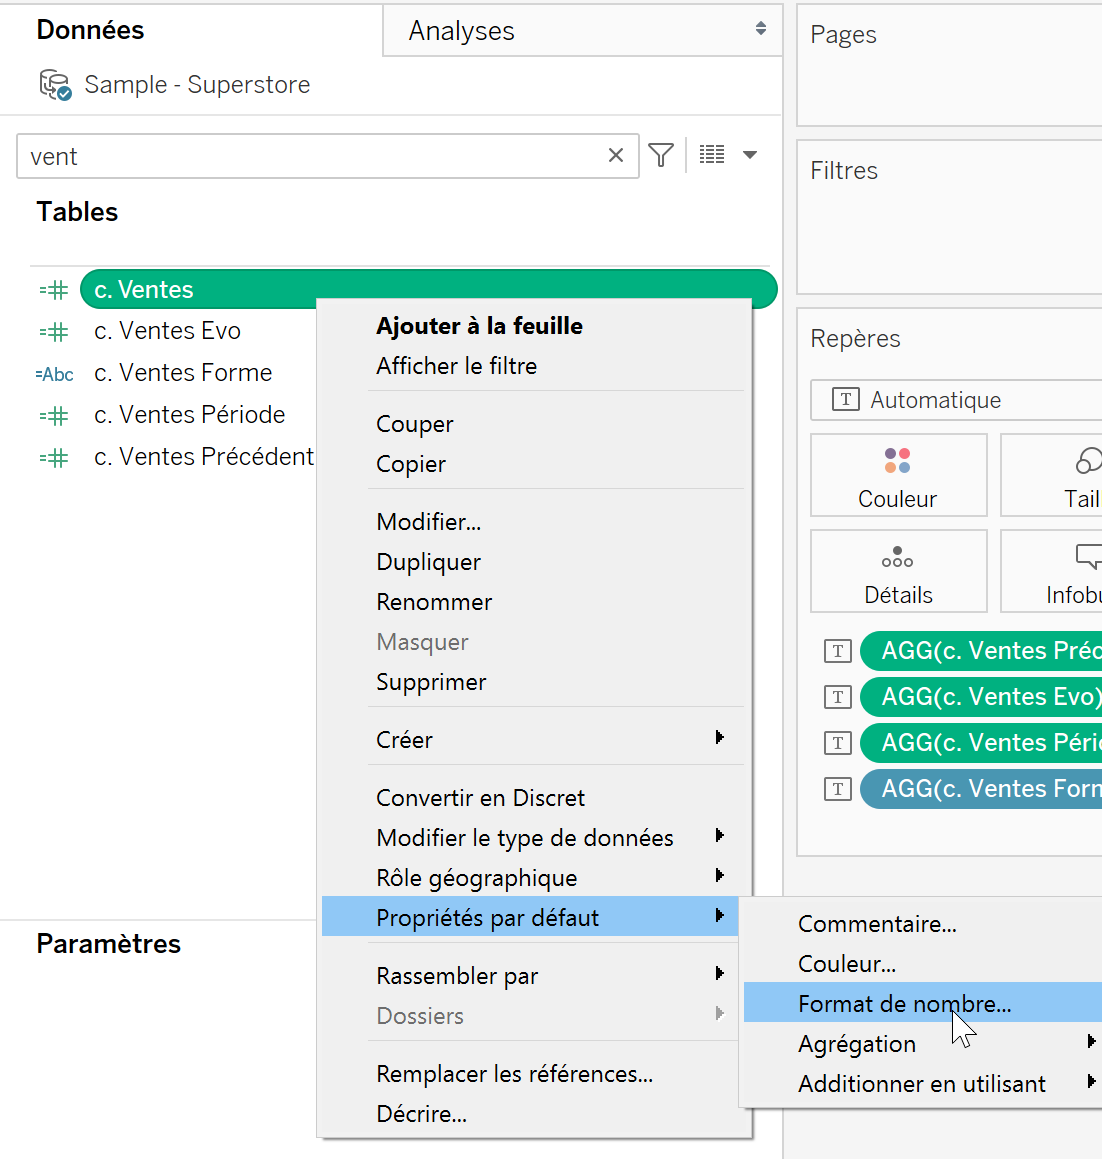The height and width of the screenshot is (1159, 1102).
Task: Click text icon beside AGG(c. Ventes Evo) pill
Action: [837, 697]
